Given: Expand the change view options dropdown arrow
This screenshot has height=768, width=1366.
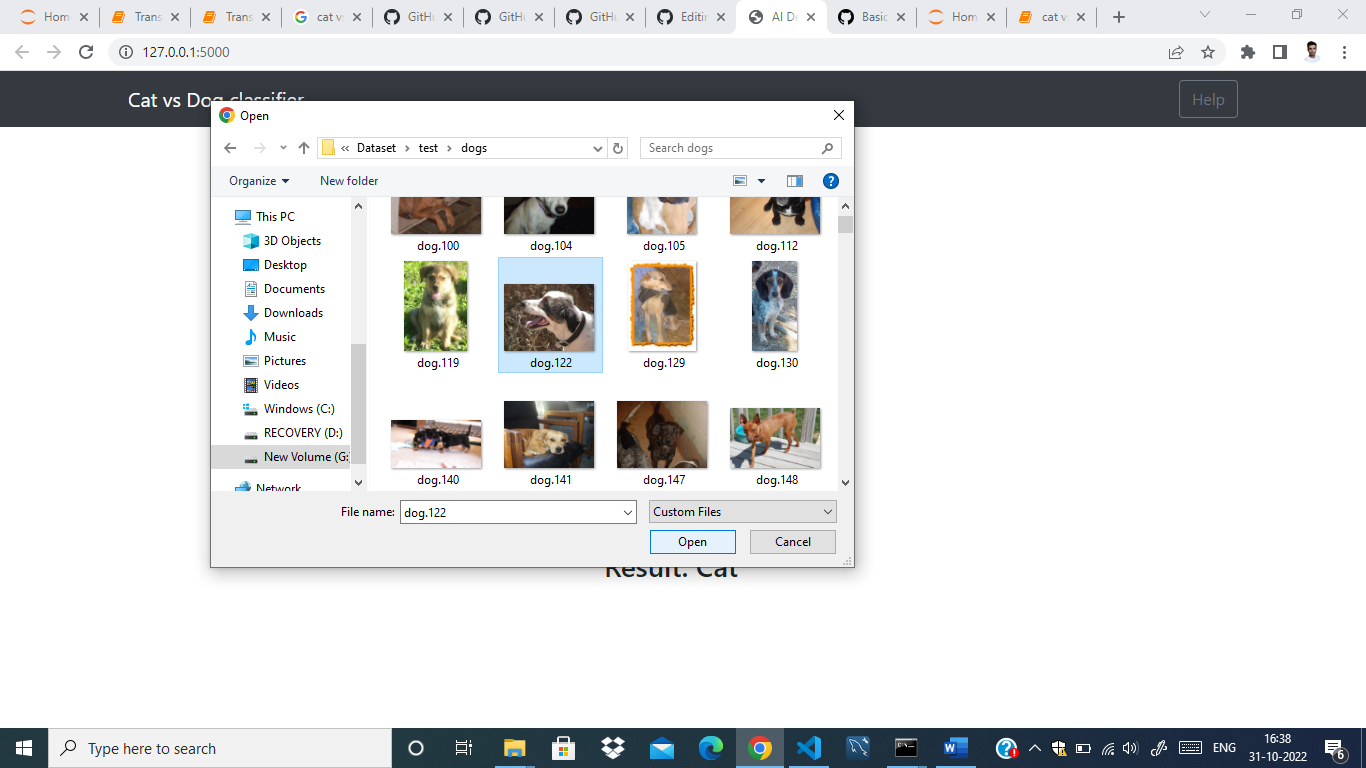Looking at the screenshot, I should (x=761, y=180).
